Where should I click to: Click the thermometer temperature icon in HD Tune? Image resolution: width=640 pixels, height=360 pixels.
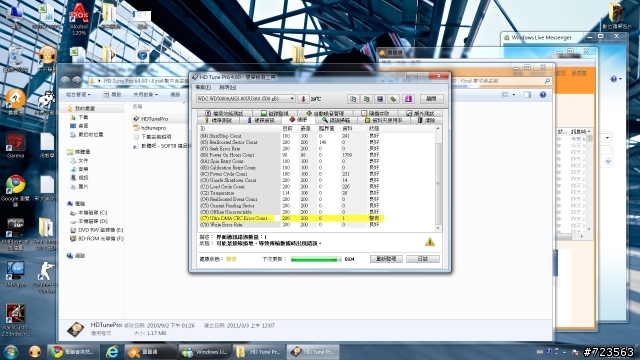[x=303, y=99]
